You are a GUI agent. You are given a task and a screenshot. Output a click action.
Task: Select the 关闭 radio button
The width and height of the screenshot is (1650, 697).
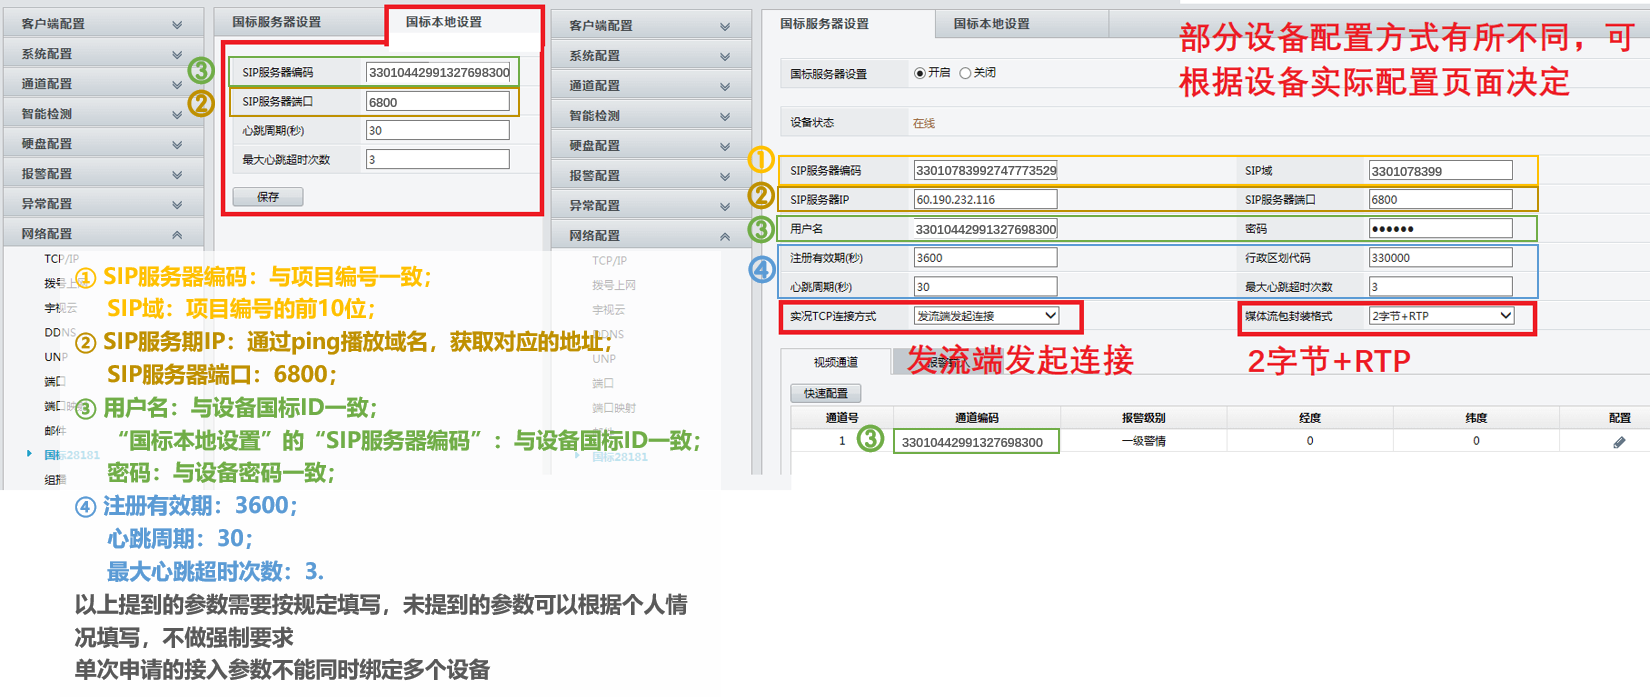click(x=965, y=73)
